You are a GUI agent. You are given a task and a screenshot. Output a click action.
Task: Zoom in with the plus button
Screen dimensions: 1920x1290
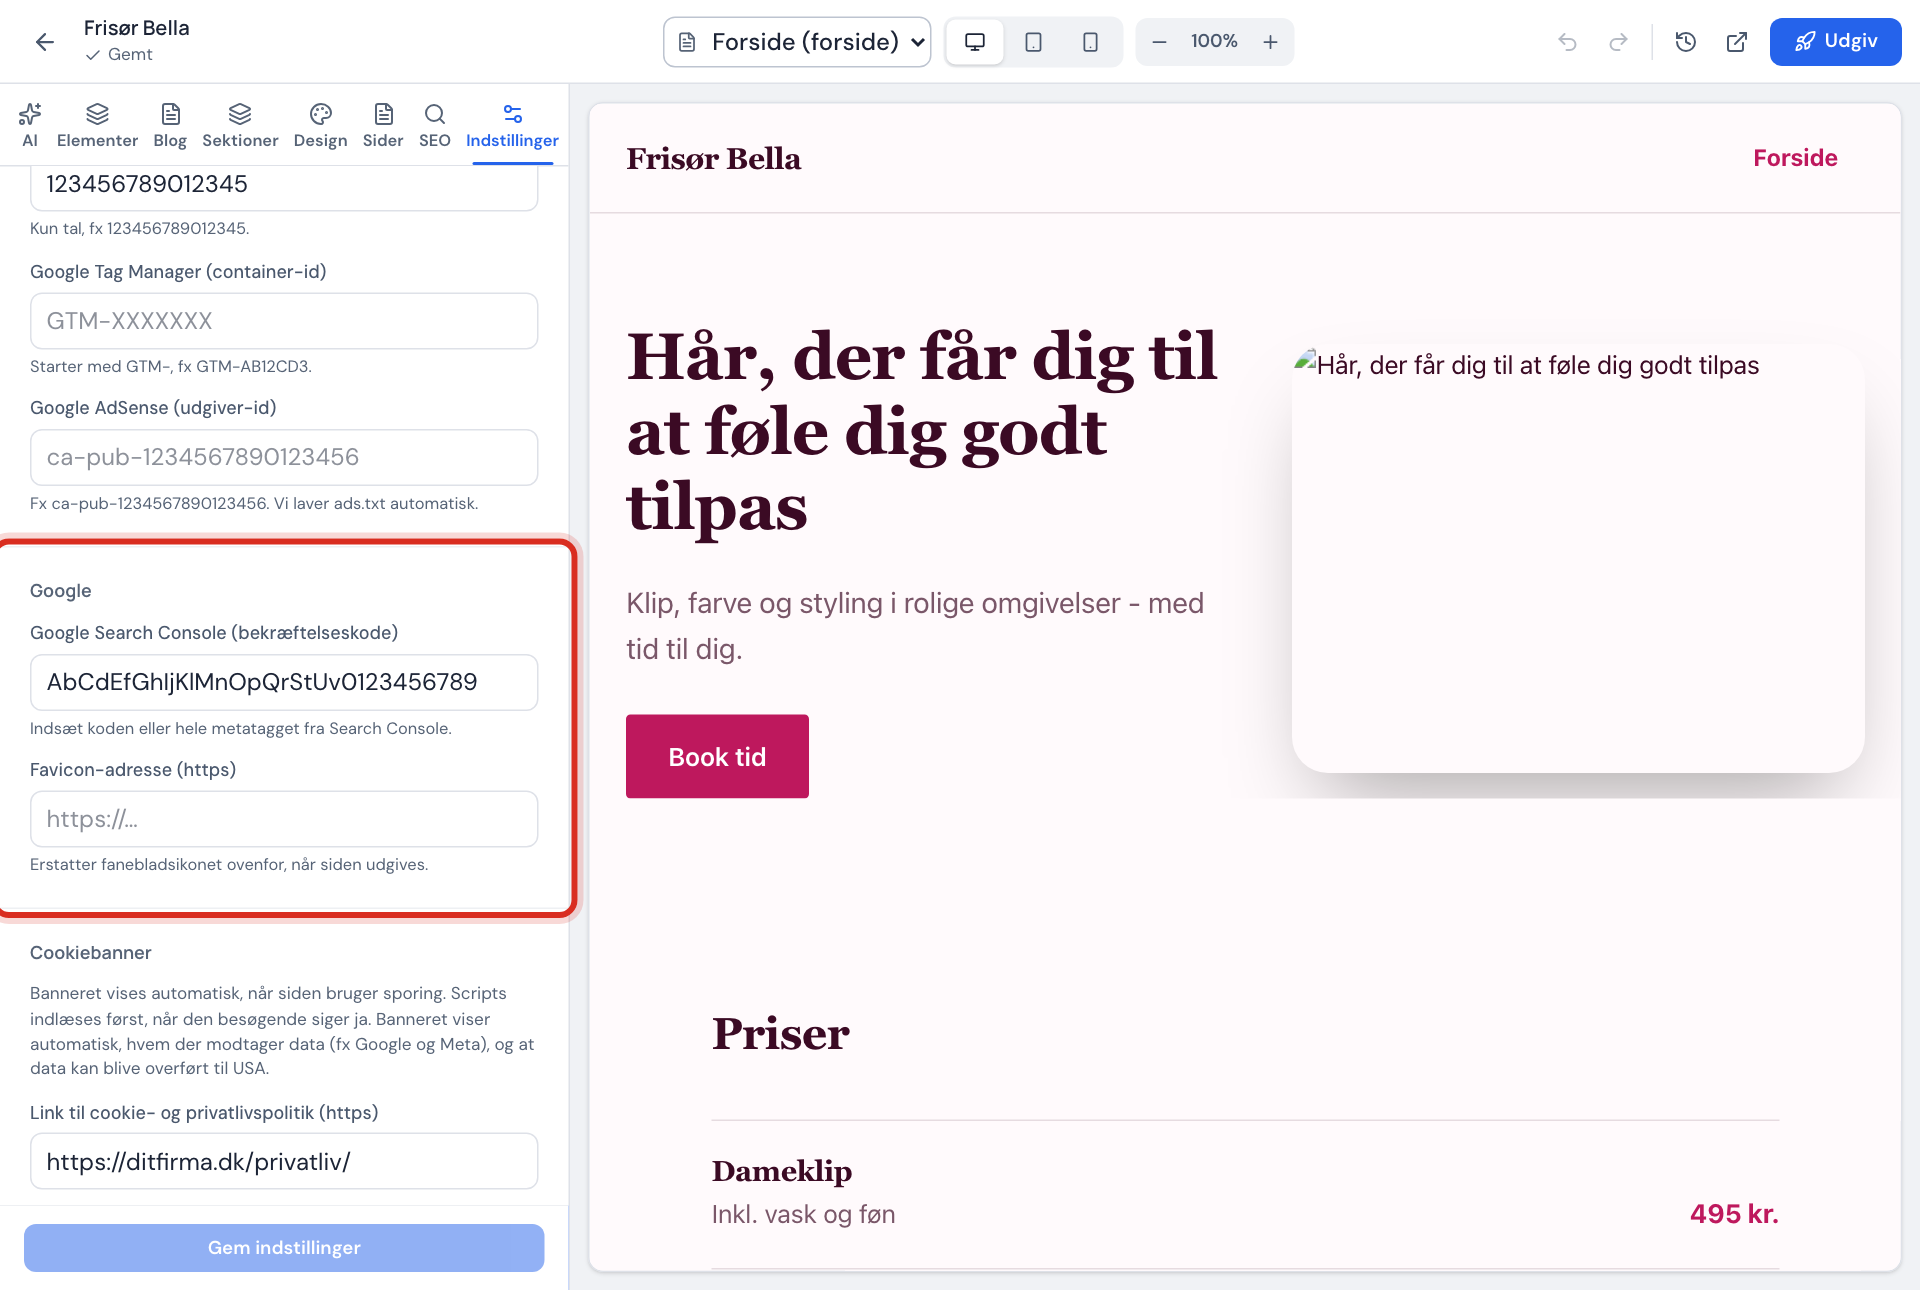pyautogui.click(x=1270, y=42)
